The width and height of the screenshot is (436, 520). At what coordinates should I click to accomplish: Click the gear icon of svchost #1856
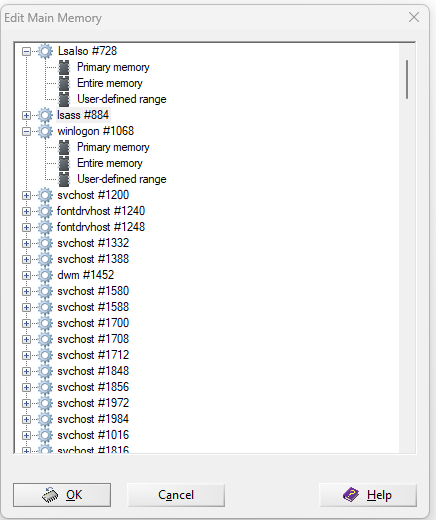tap(45, 387)
